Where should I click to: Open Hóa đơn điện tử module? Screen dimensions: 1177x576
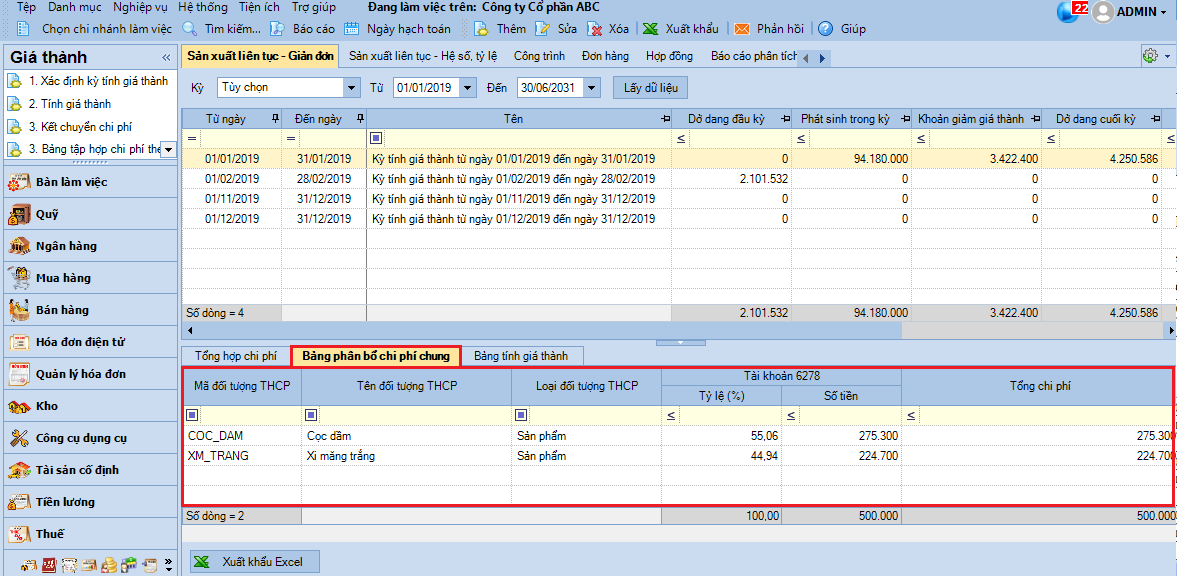(x=80, y=342)
